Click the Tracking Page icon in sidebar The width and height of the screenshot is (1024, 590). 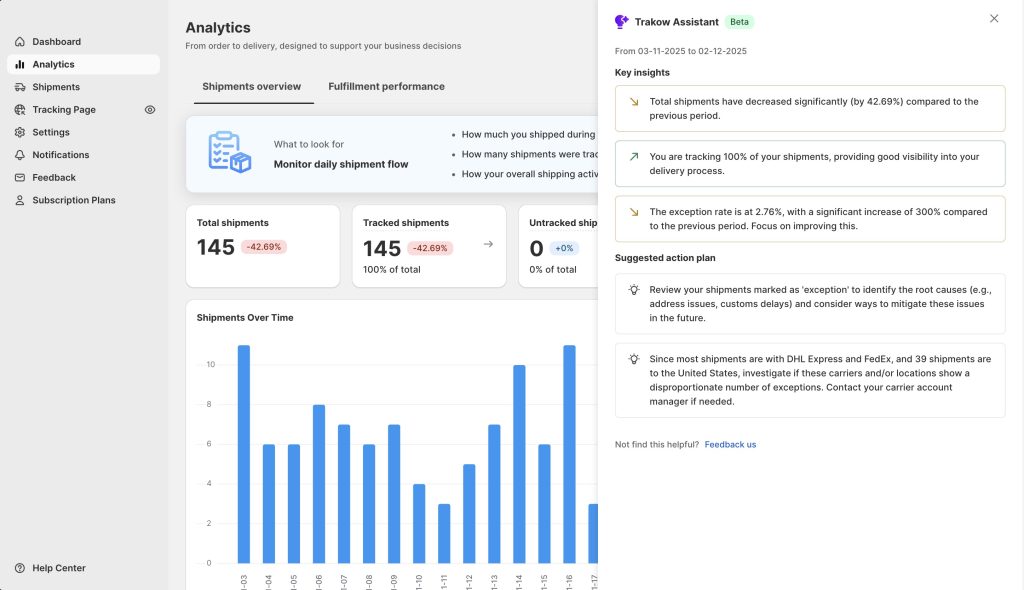click(20, 110)
